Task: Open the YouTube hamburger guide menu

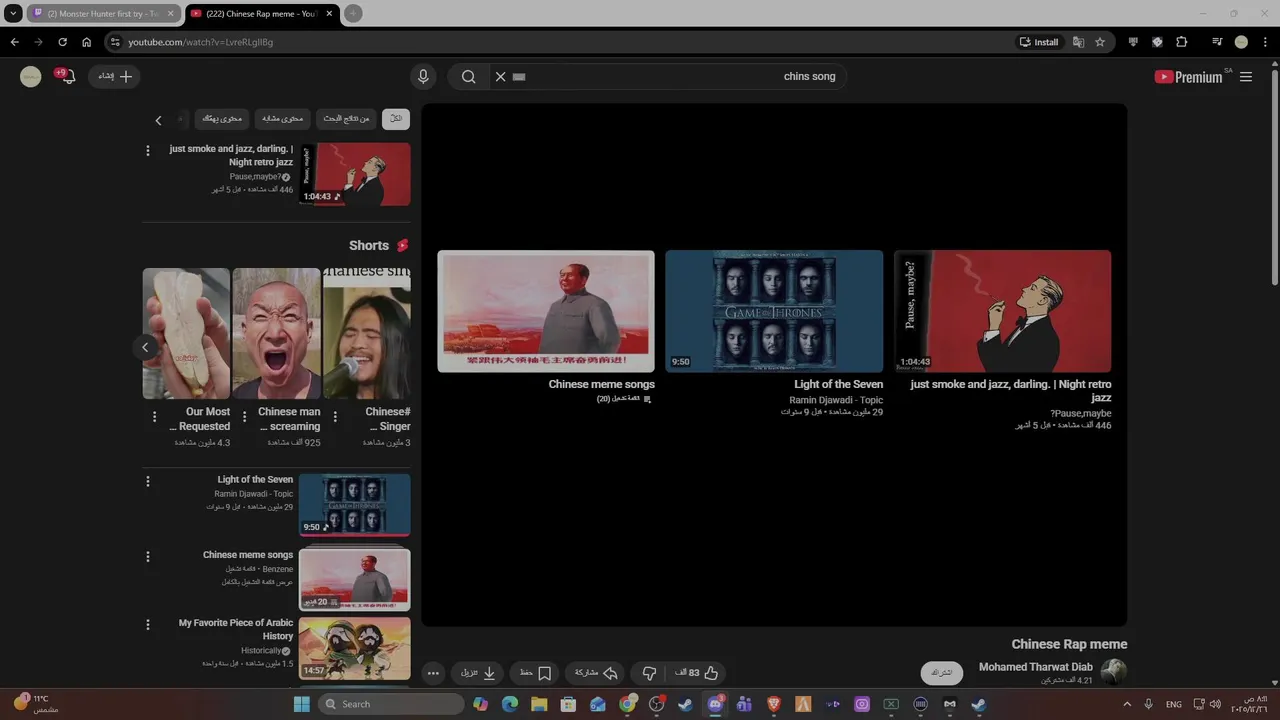Action: [x=1246, y=77]
